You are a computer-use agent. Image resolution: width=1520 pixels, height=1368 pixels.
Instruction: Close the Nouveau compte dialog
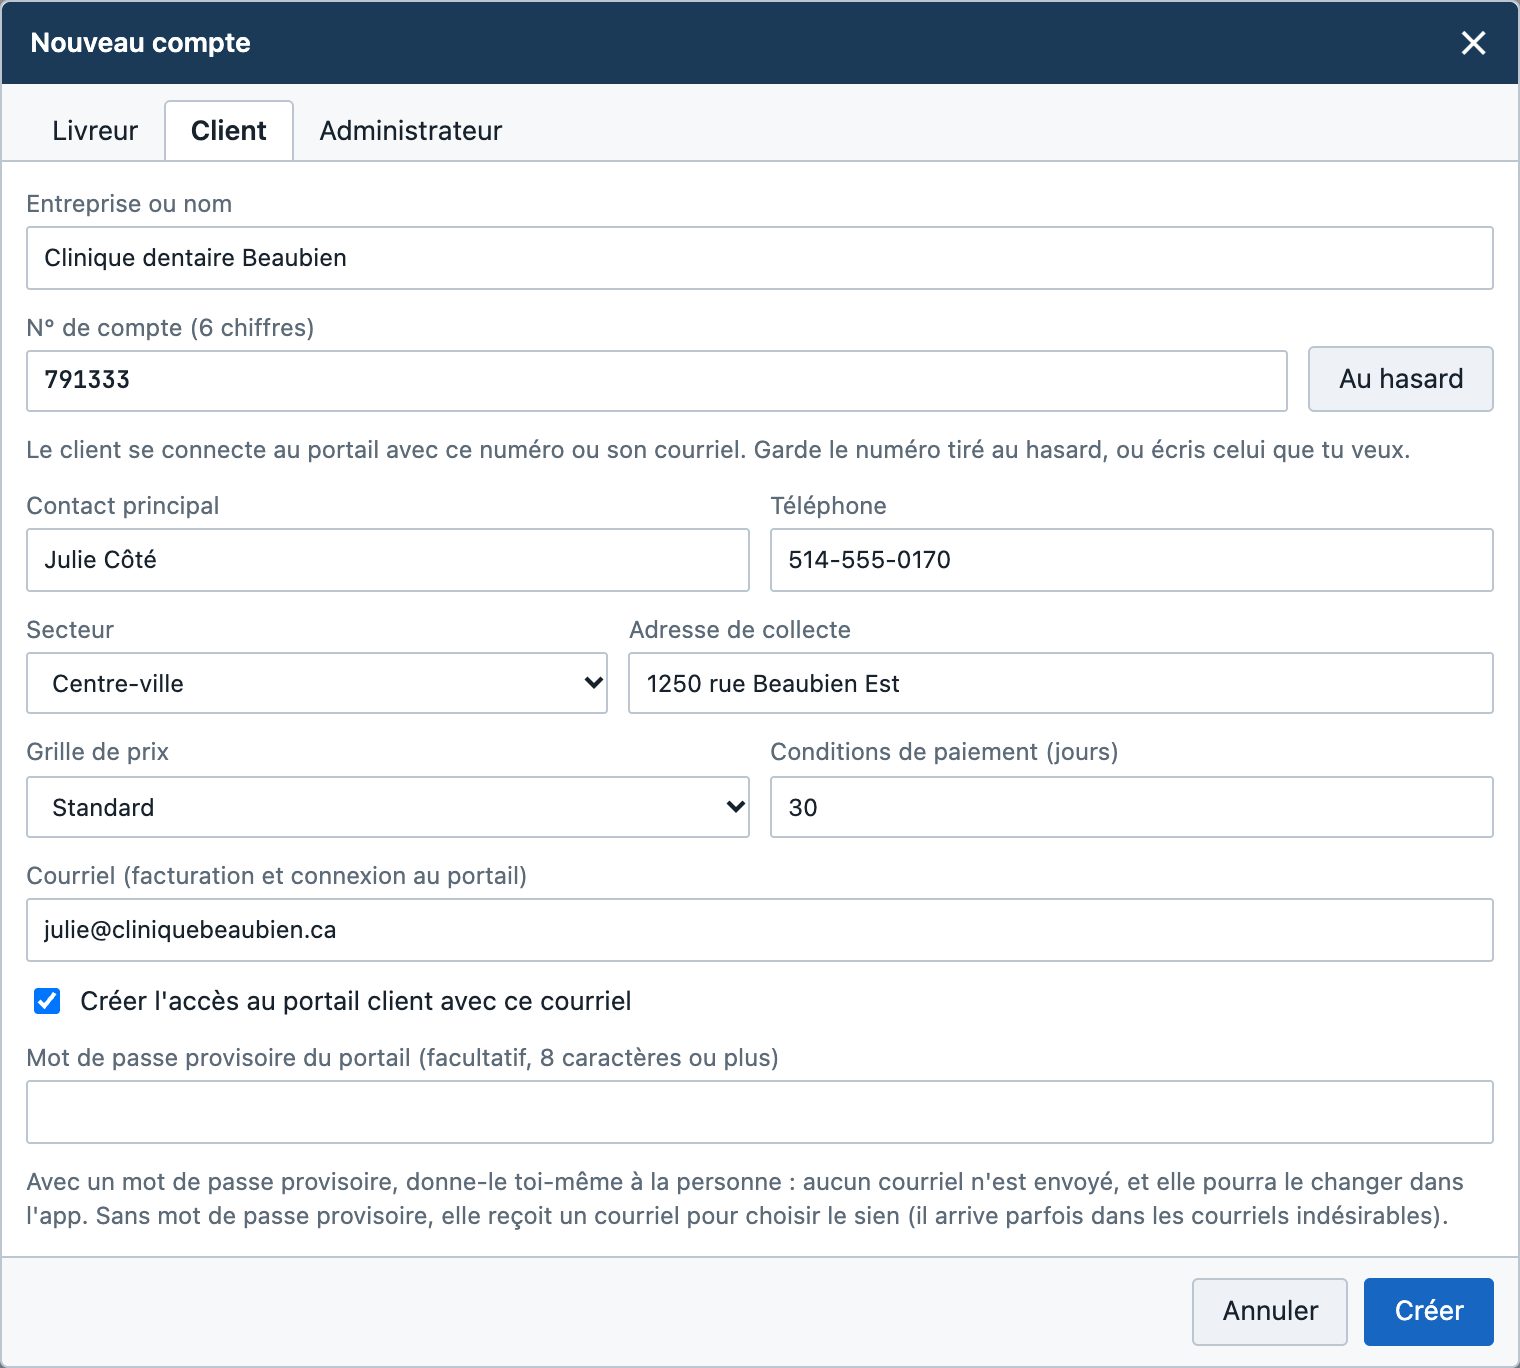click(x=1473, y=43)
